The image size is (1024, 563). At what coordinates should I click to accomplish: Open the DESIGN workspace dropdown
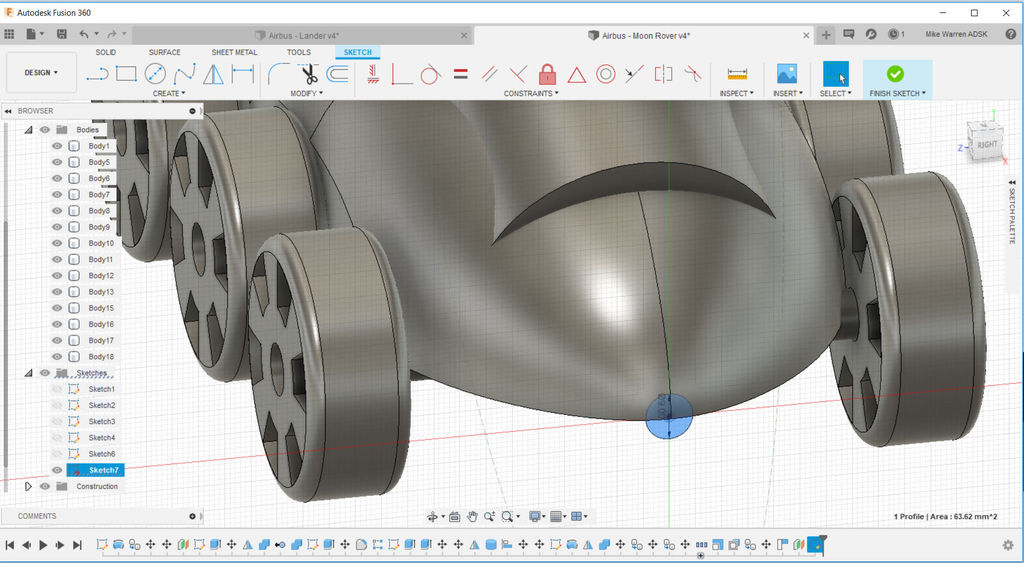pos(41,72)
